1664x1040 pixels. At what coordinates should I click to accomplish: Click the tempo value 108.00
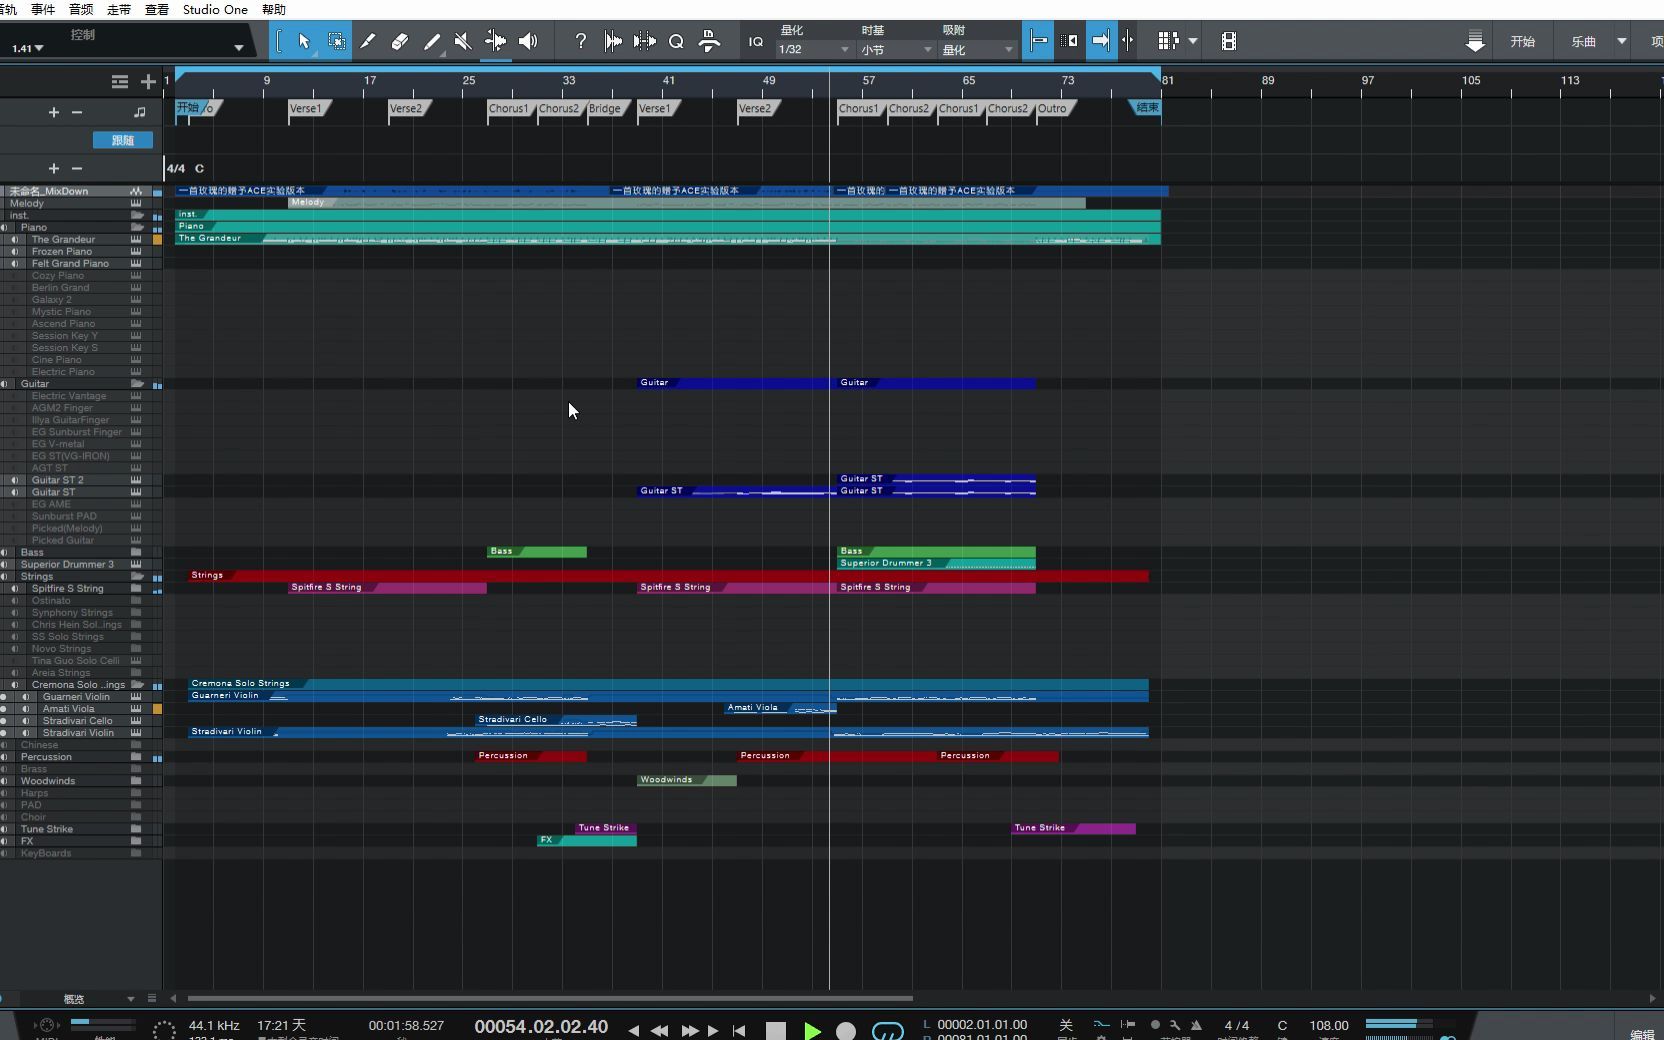pos(1329,1025)
